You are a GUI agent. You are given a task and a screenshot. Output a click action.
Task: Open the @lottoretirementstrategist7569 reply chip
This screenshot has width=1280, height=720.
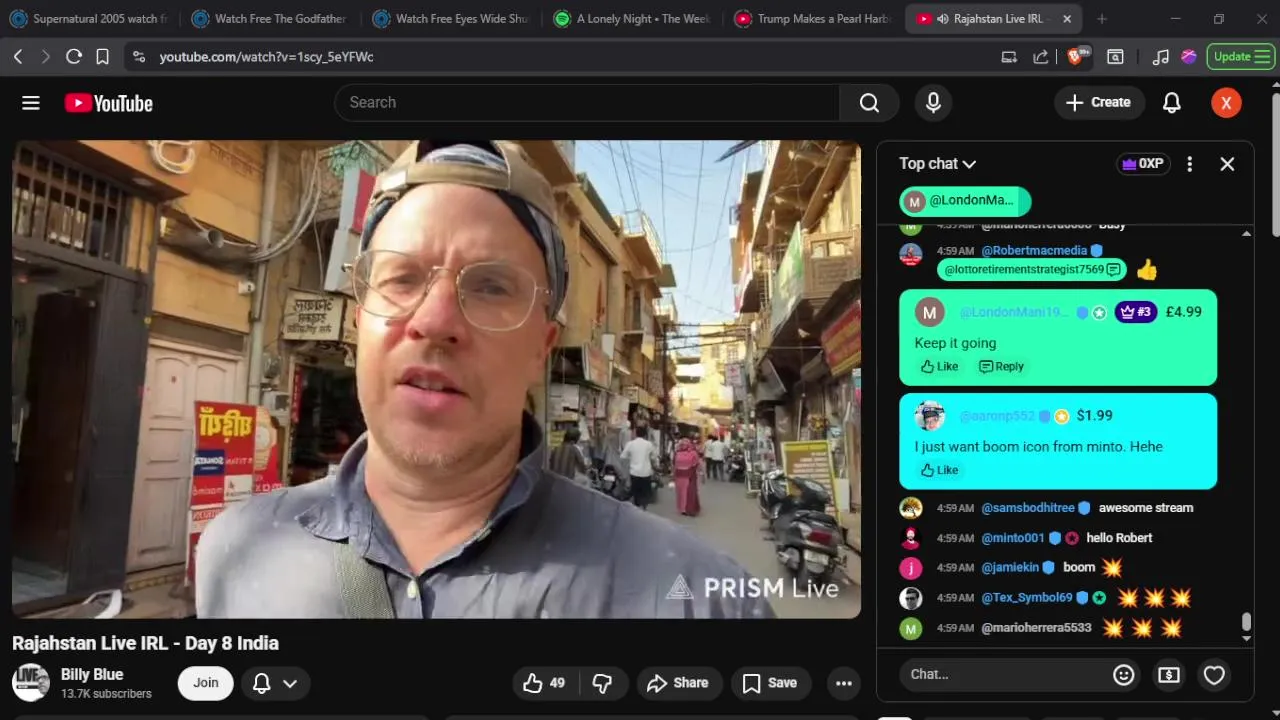[x=1032, y=270]
